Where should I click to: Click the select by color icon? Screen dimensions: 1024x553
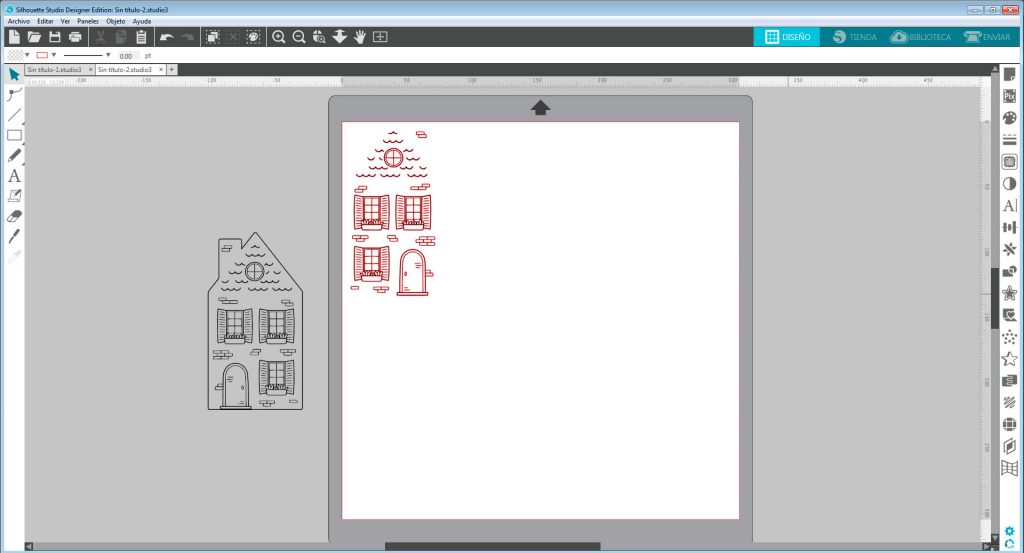pos(253,37)
